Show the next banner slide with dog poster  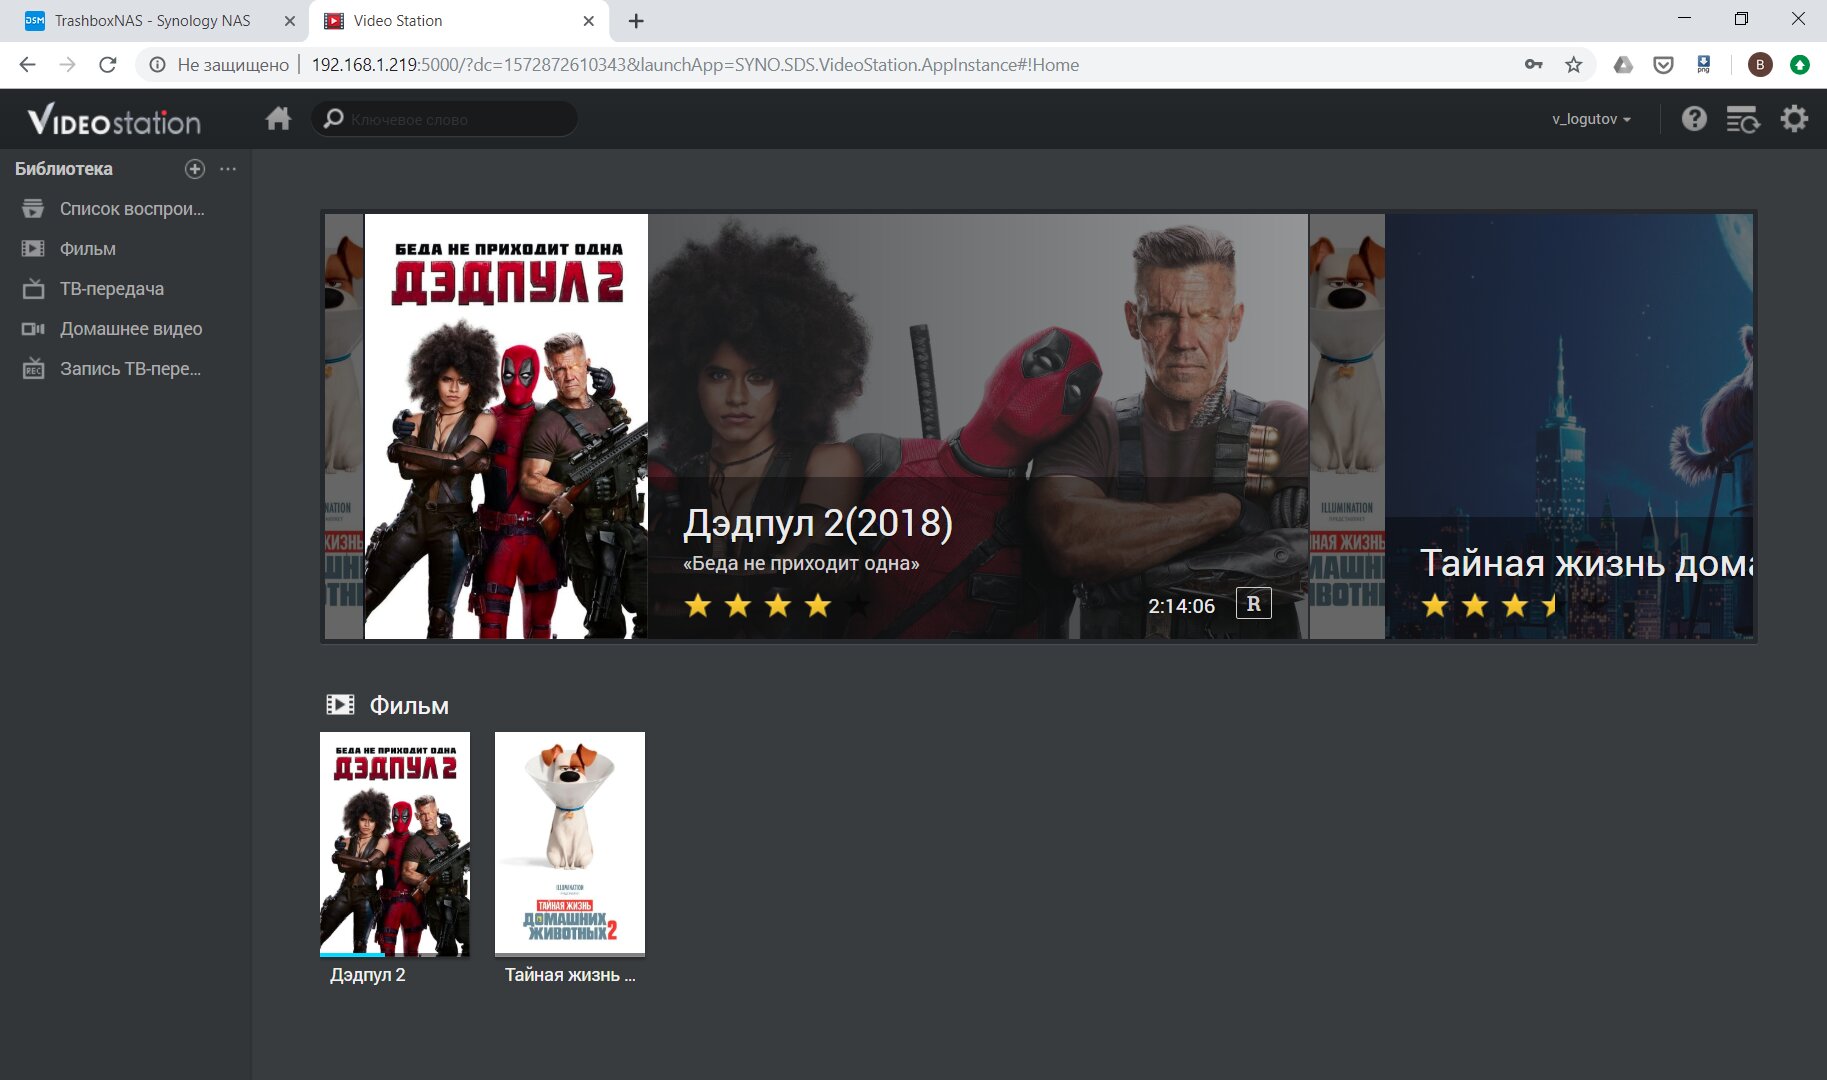pos(1347,426)
